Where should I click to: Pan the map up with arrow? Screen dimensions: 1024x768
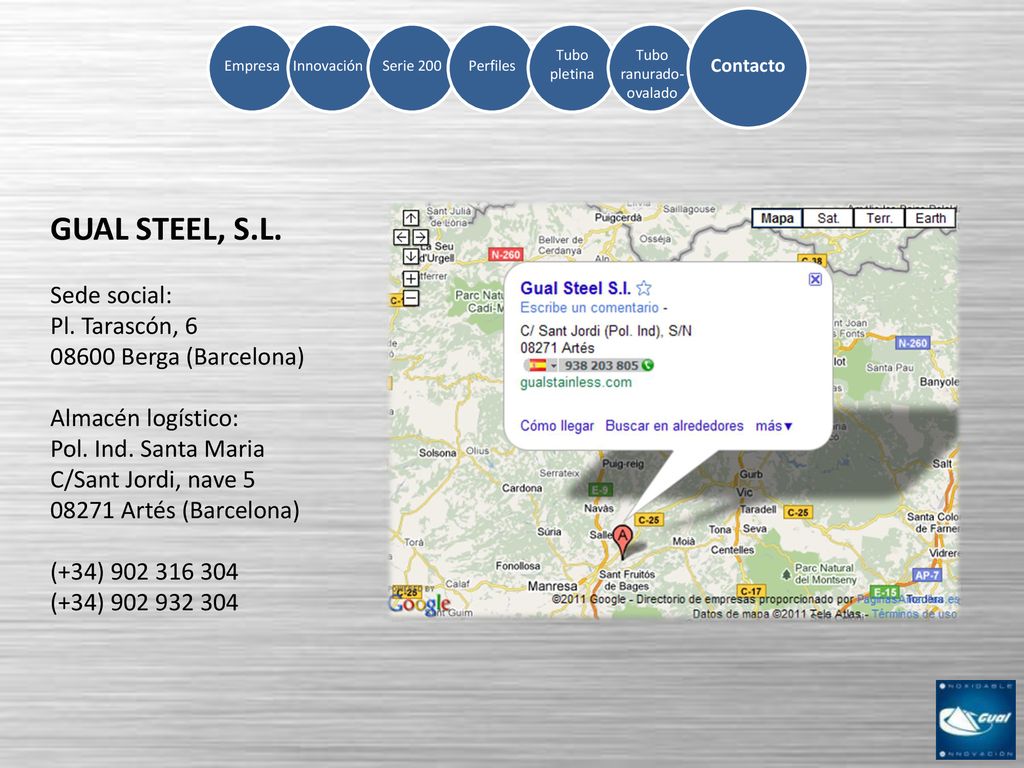pyautogui.click(x=411, y=217)
